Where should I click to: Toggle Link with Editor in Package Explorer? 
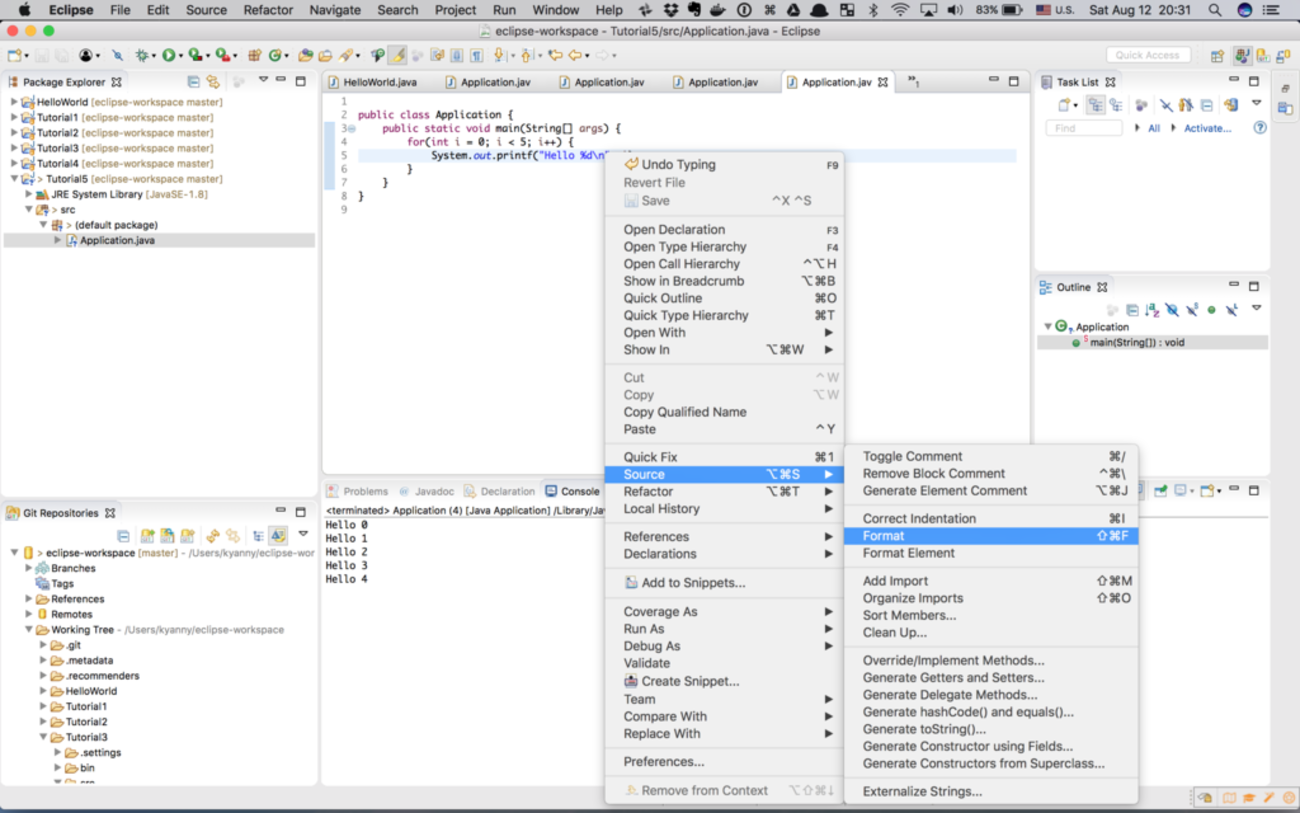coord(213,82)
